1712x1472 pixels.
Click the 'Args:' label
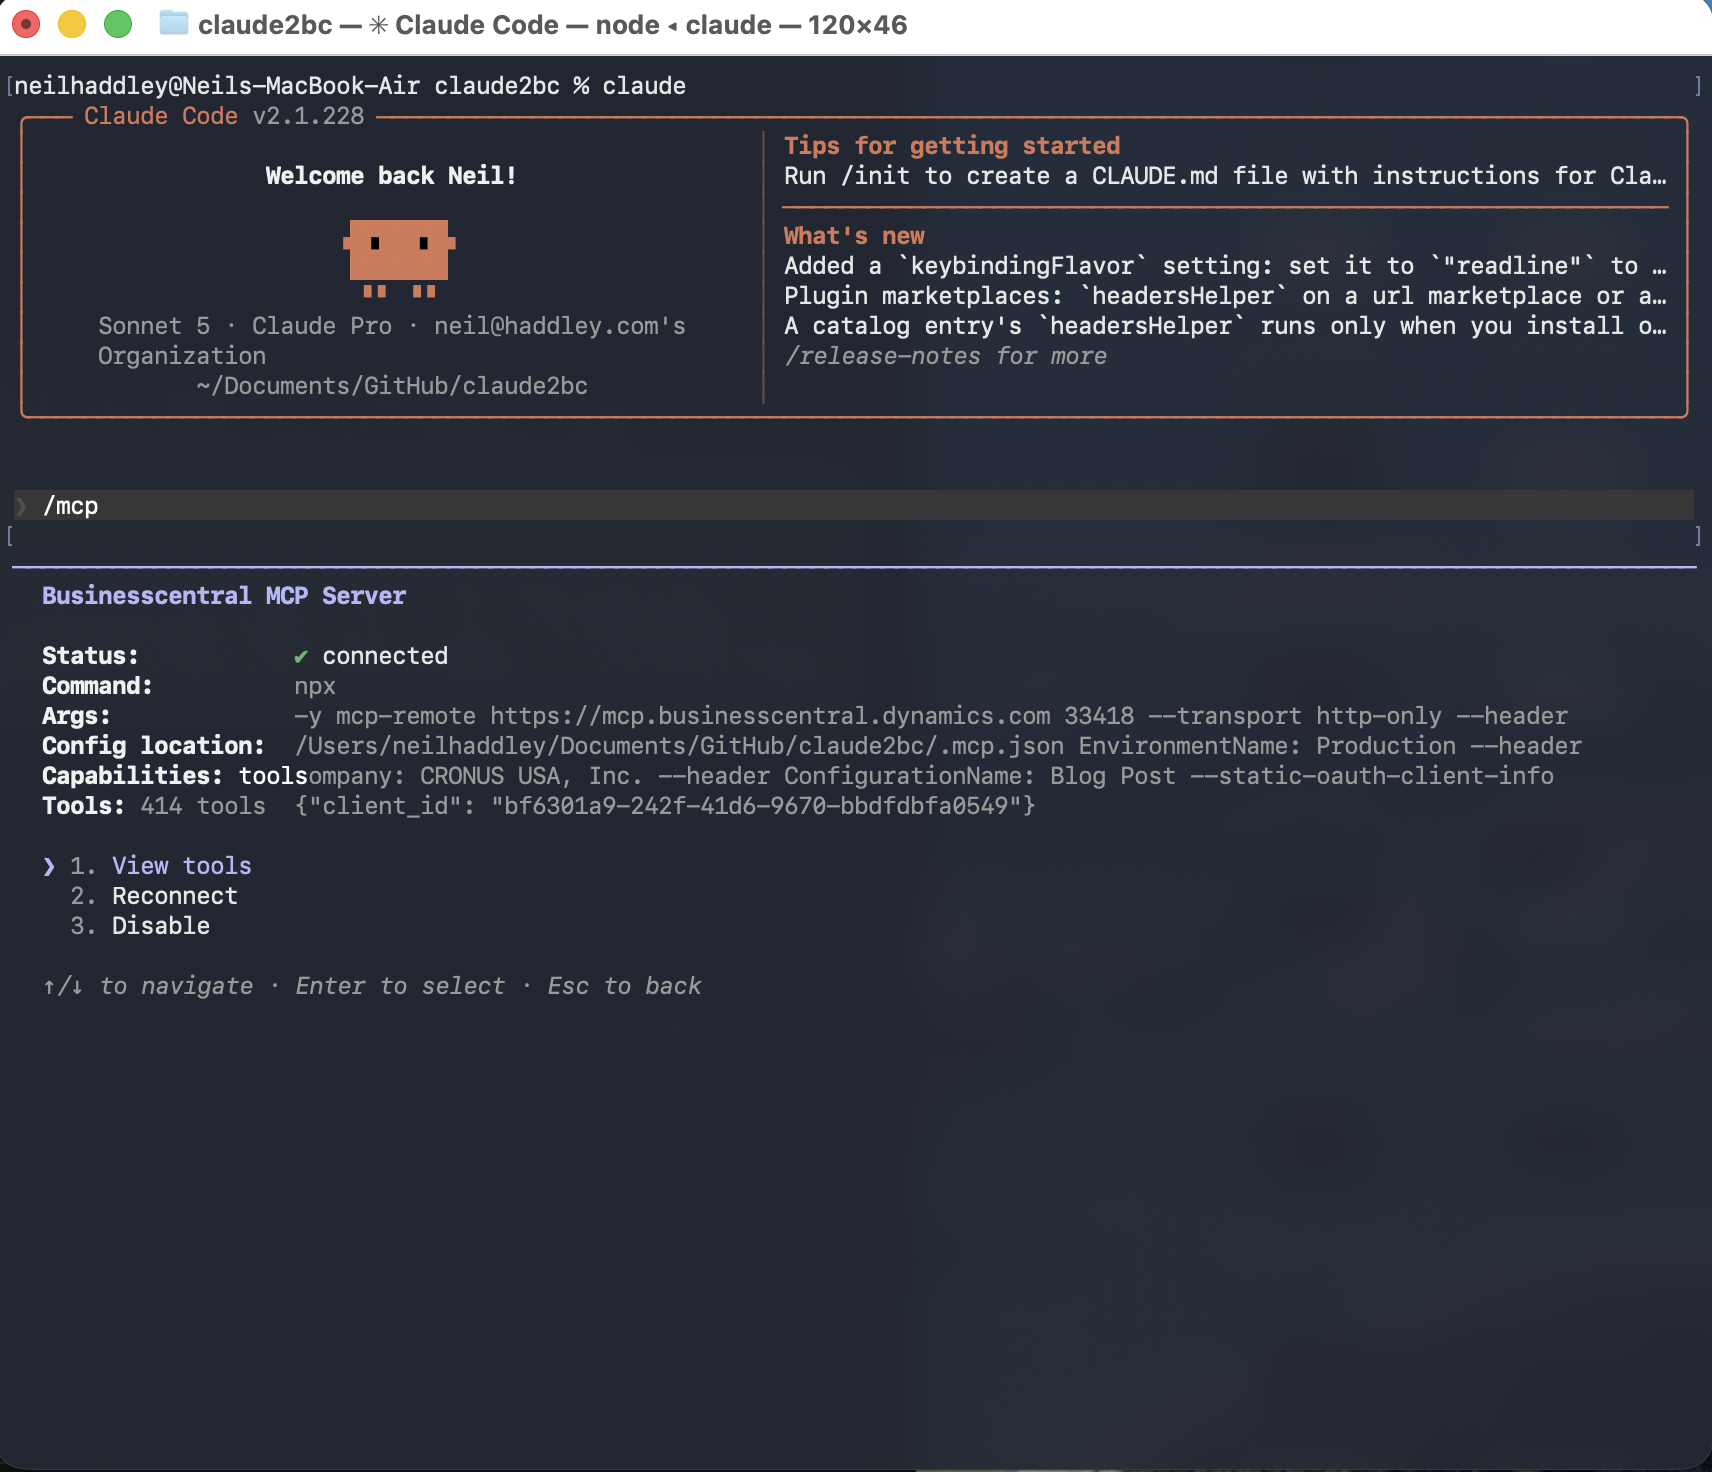coord(76,716)
